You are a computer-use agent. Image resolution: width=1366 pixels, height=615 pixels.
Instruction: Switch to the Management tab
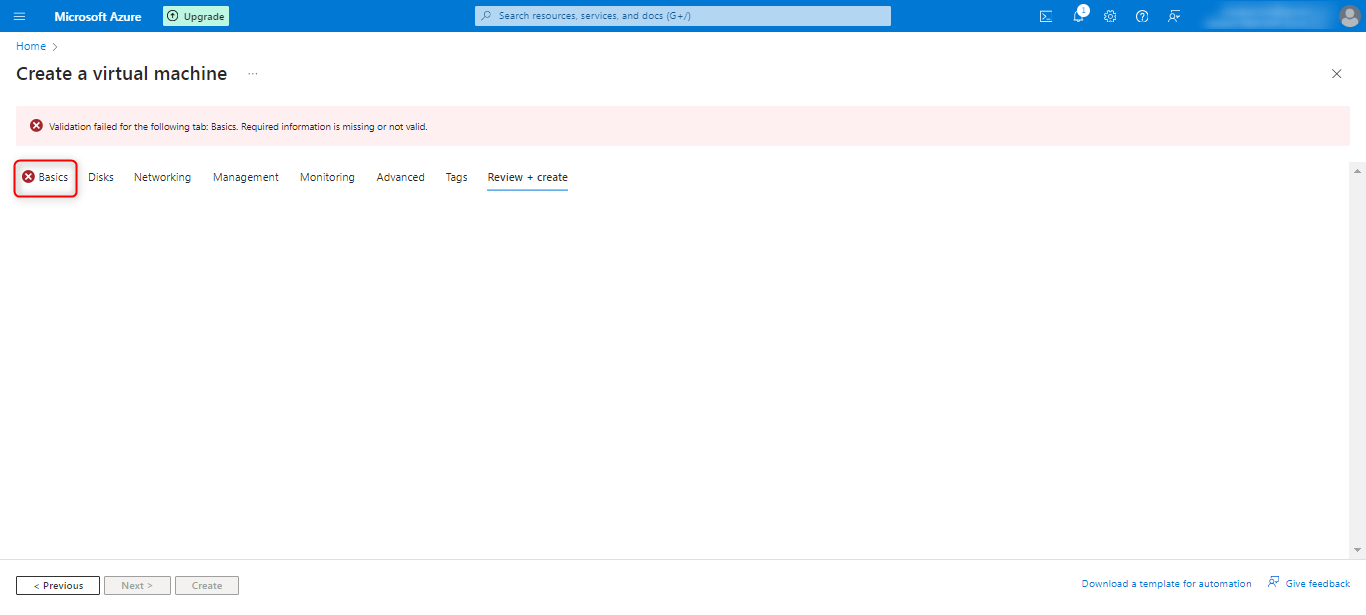point(246,177)
